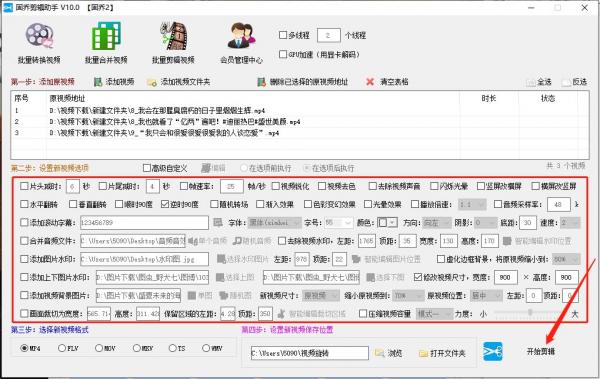Tick 片头减时 checkbox

coord(24,186)
